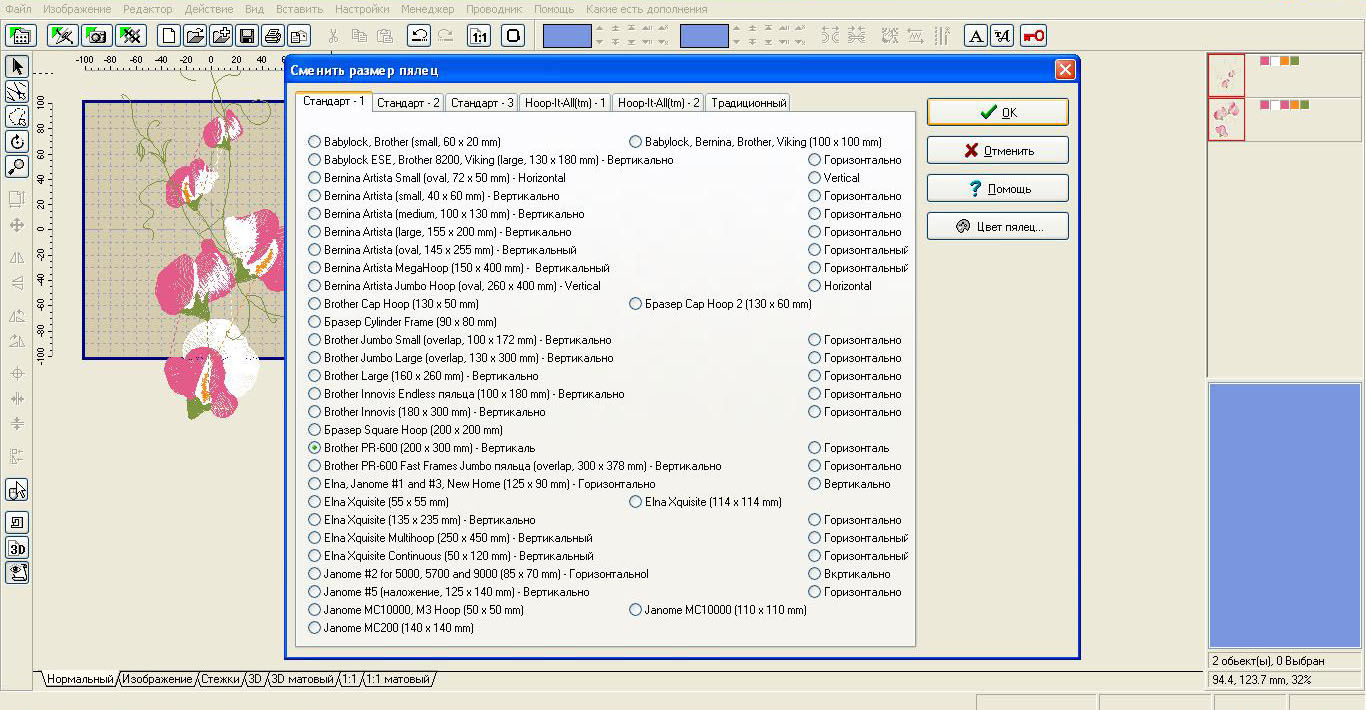Switch to the Изображение view tab
The image size is (1366, 710).
click(x=158, y=679)
